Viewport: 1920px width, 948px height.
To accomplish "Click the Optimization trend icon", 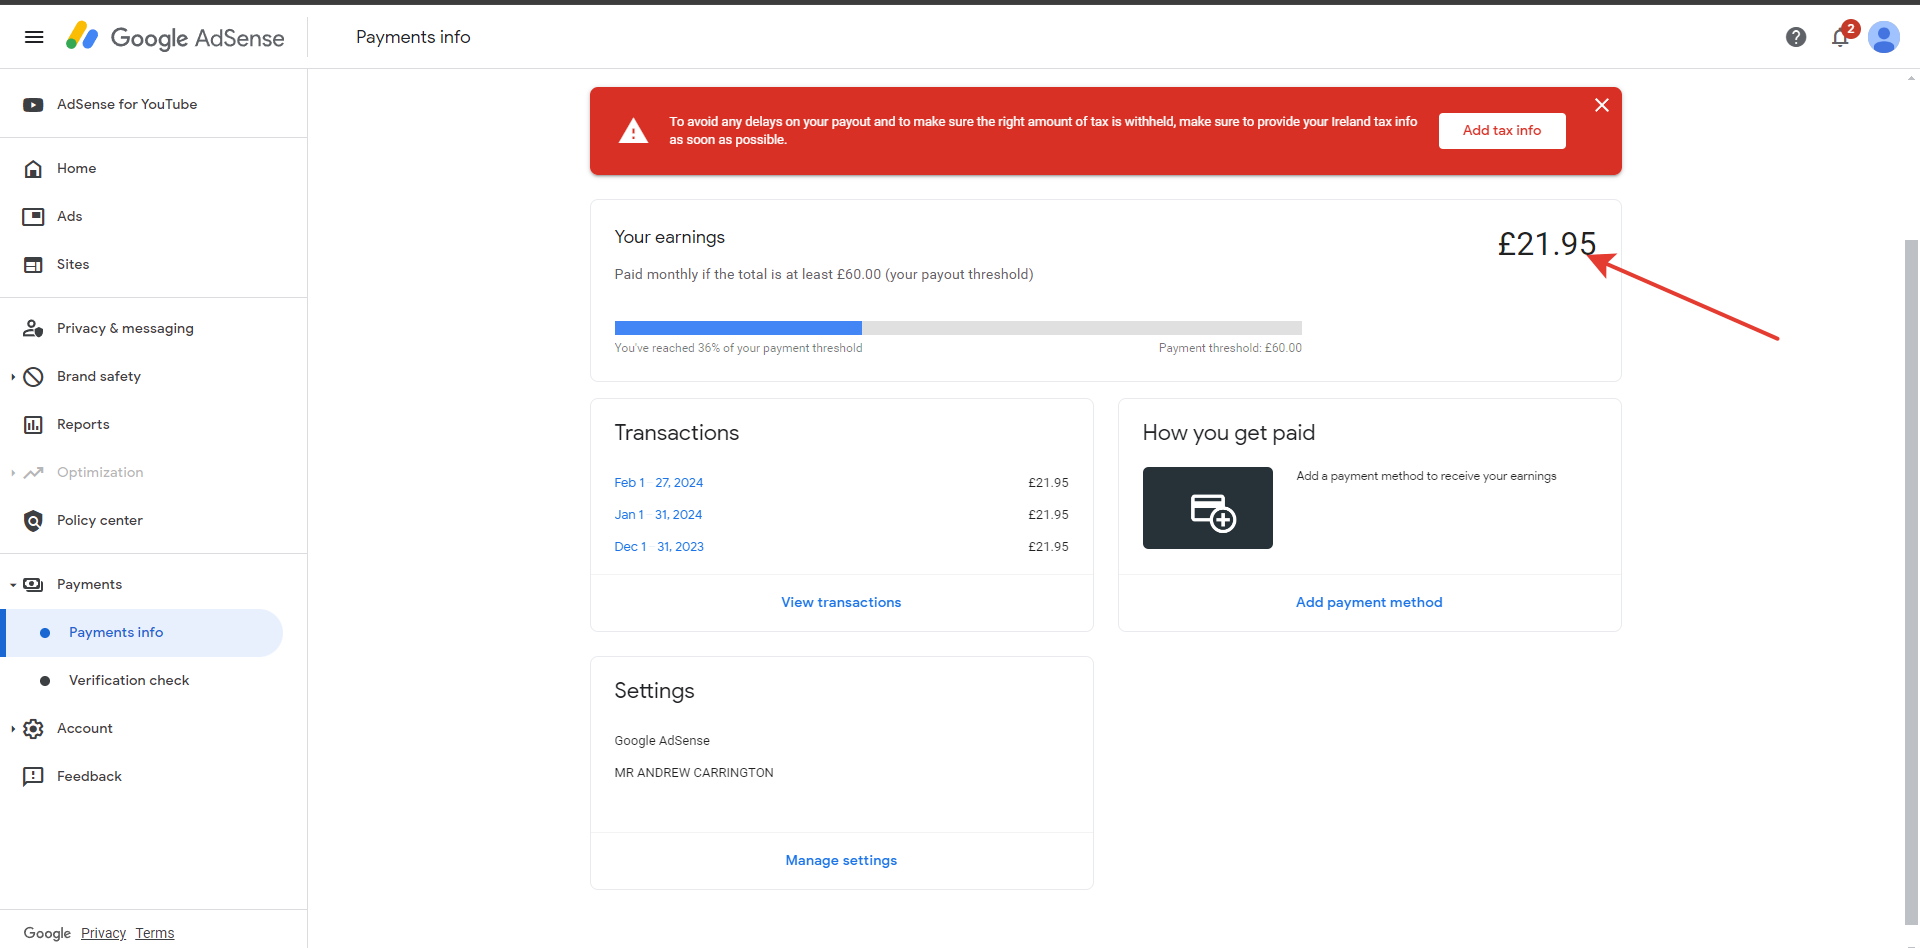I will tap(33, 473).
